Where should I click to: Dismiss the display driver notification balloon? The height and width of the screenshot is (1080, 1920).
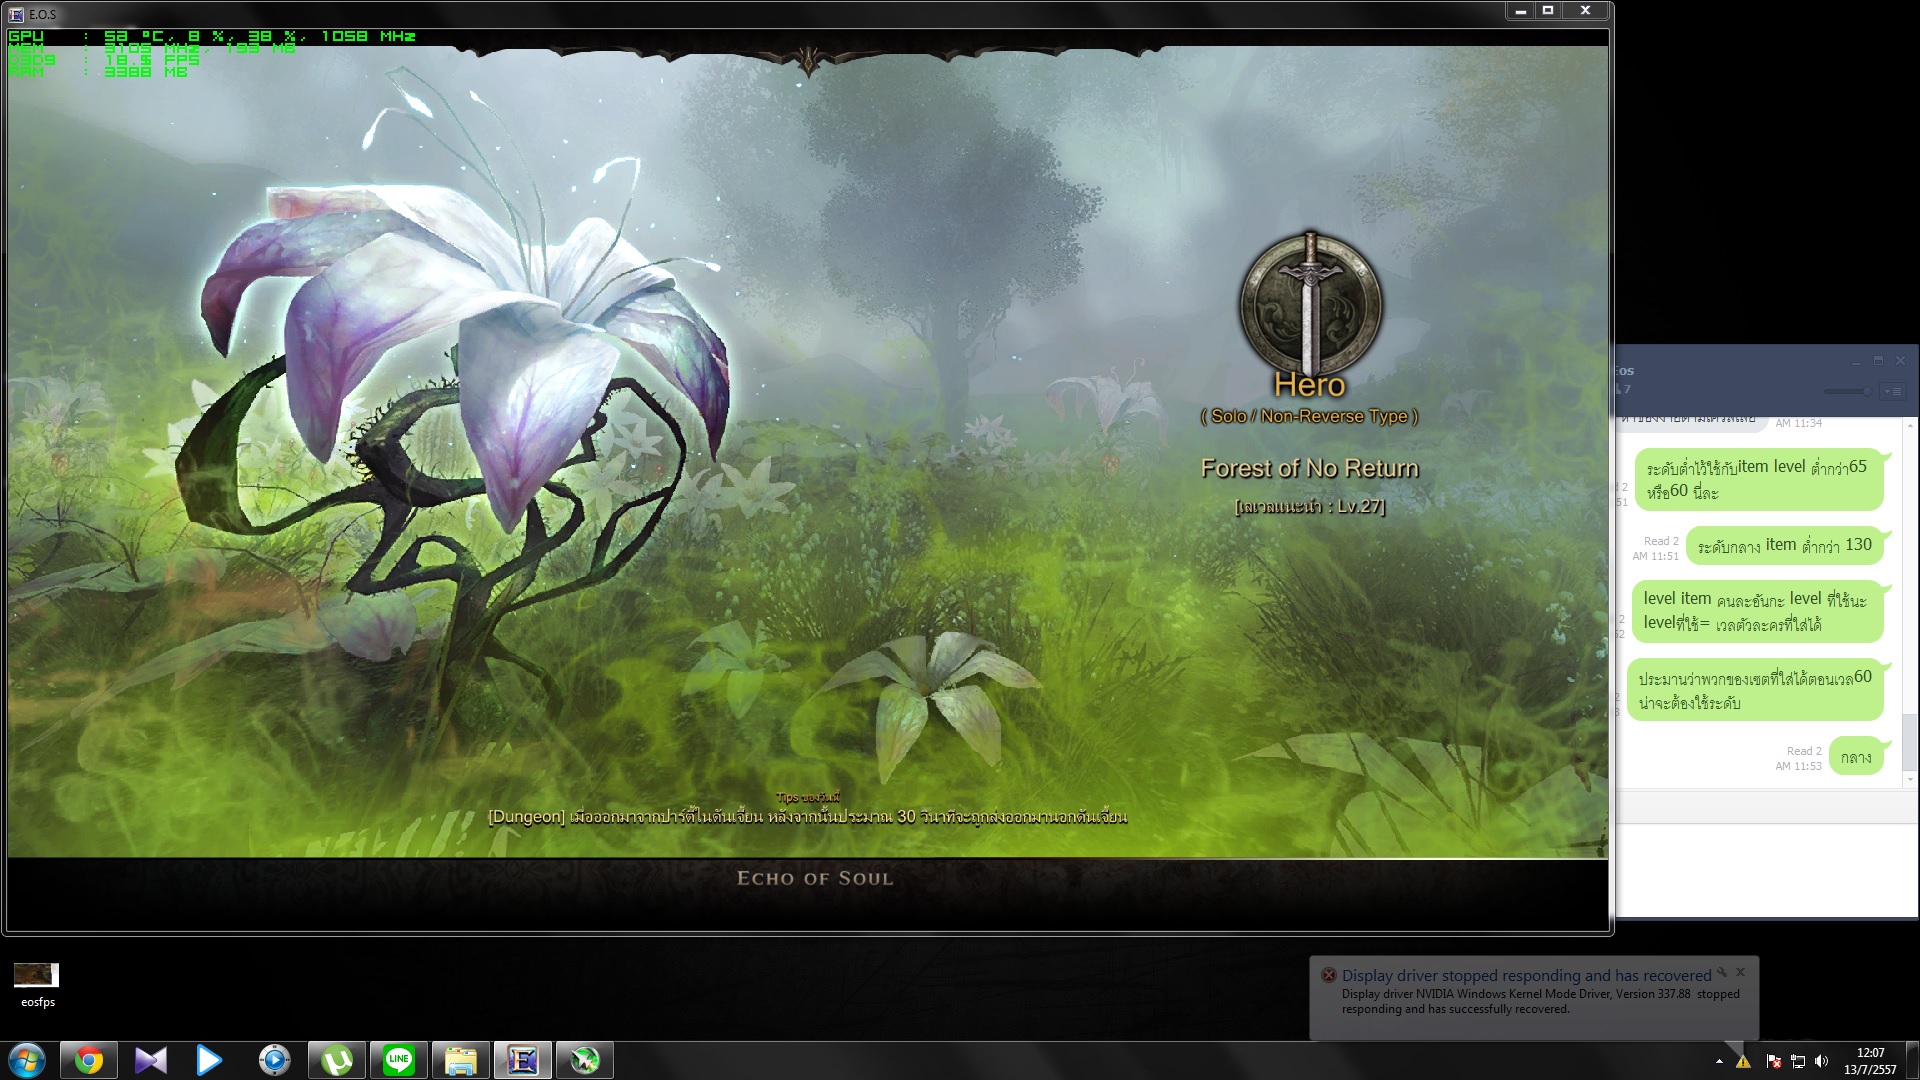tap(1740, 972)
